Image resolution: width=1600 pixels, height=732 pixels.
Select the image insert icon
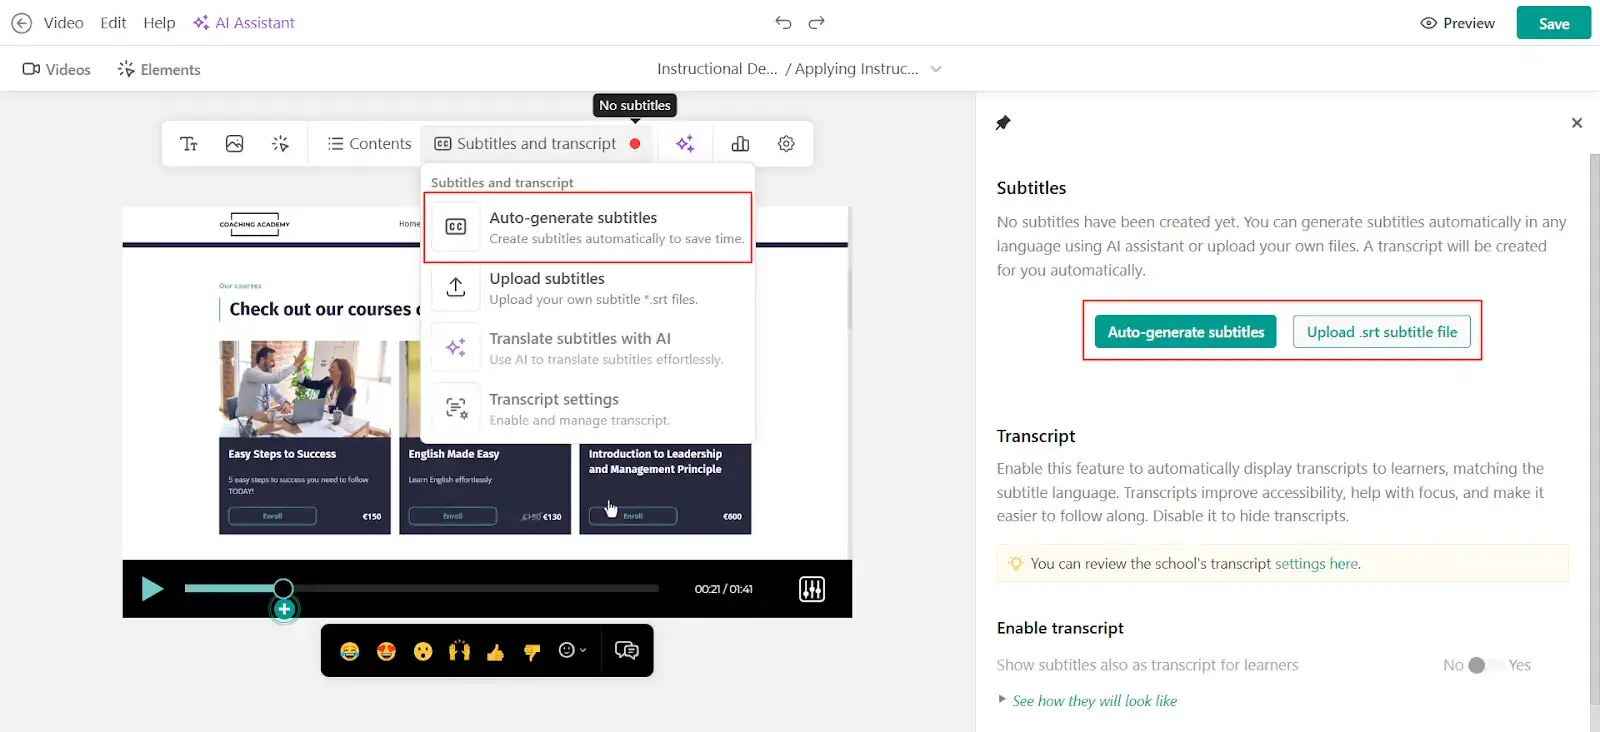click(235, 144)
